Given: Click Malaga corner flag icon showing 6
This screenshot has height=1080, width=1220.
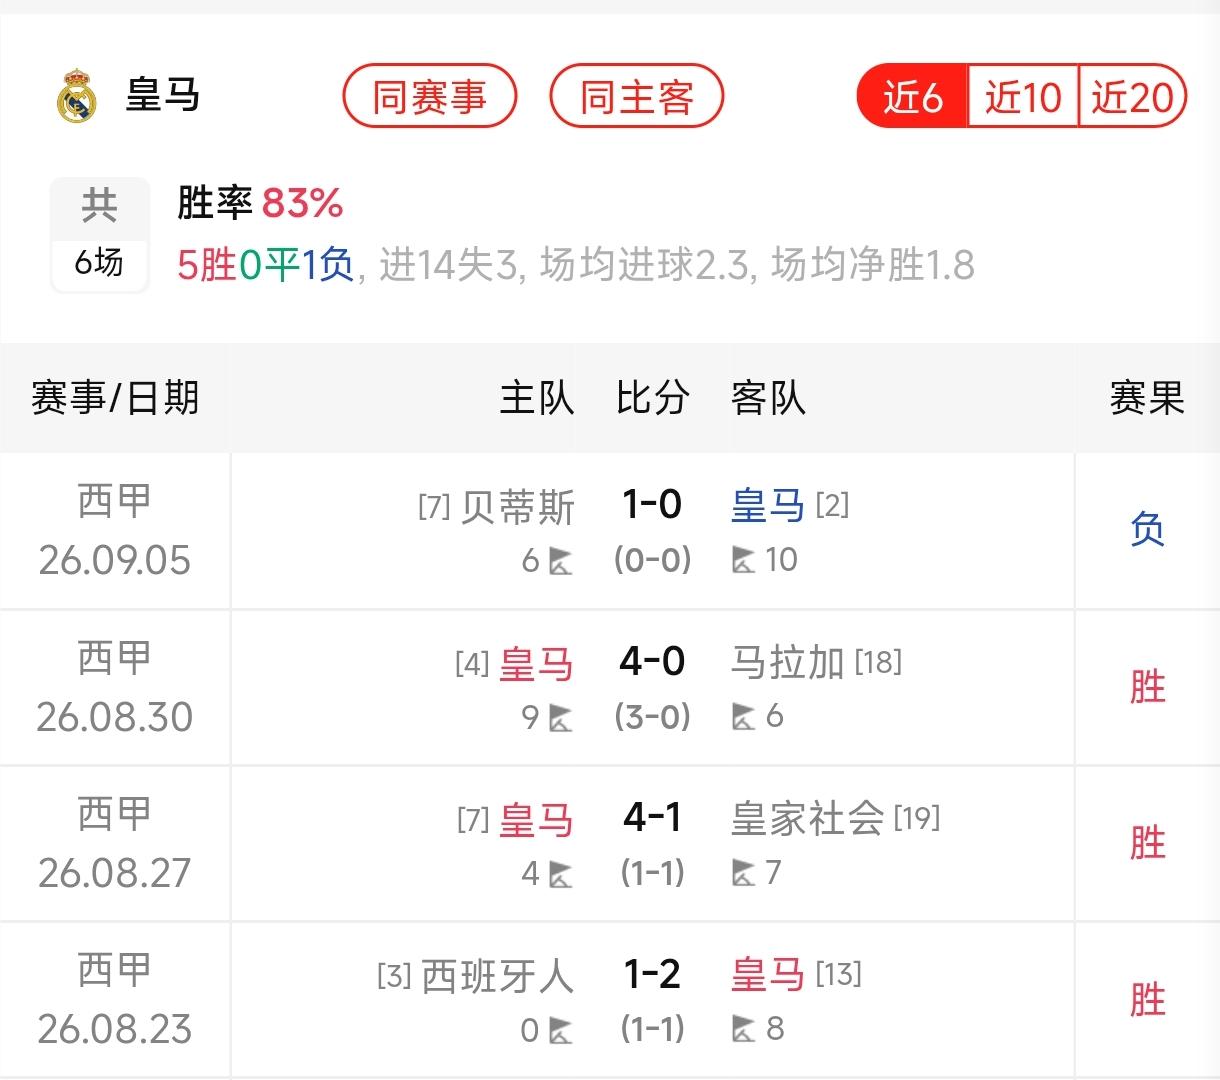Looking at the screenshot, I should tap(743, 718).
